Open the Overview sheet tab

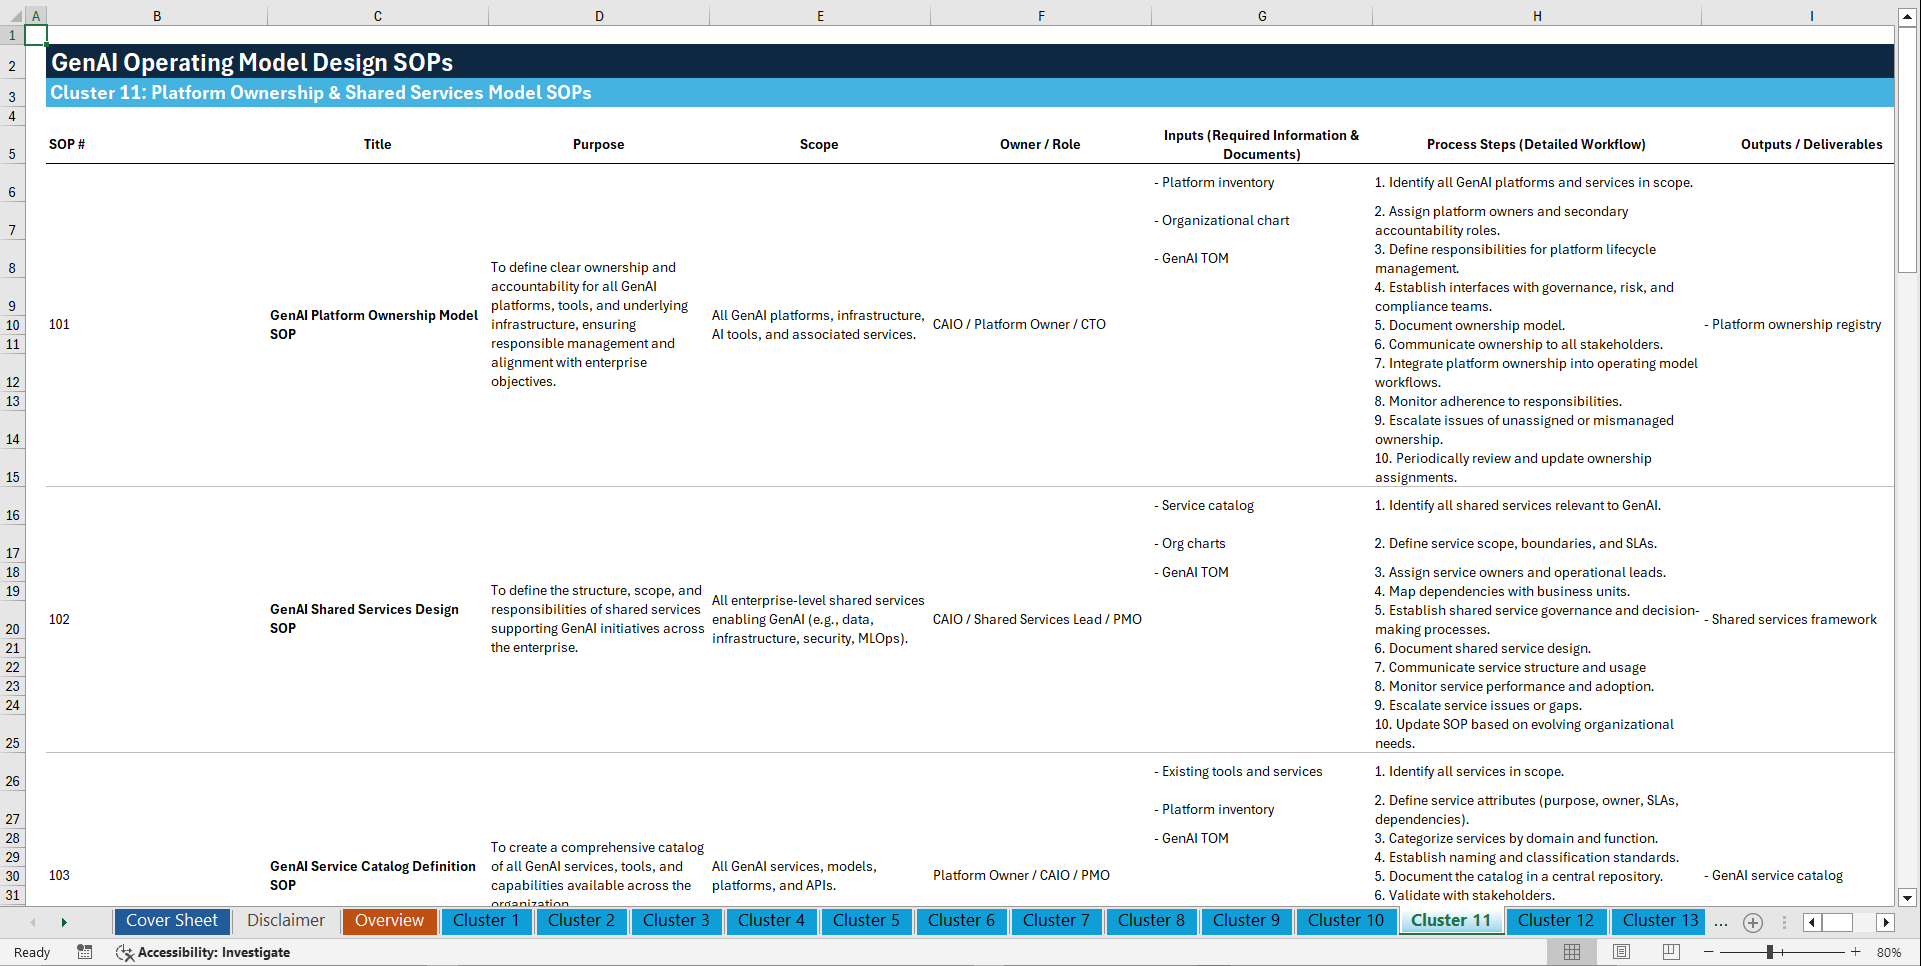tap(389, 921)
